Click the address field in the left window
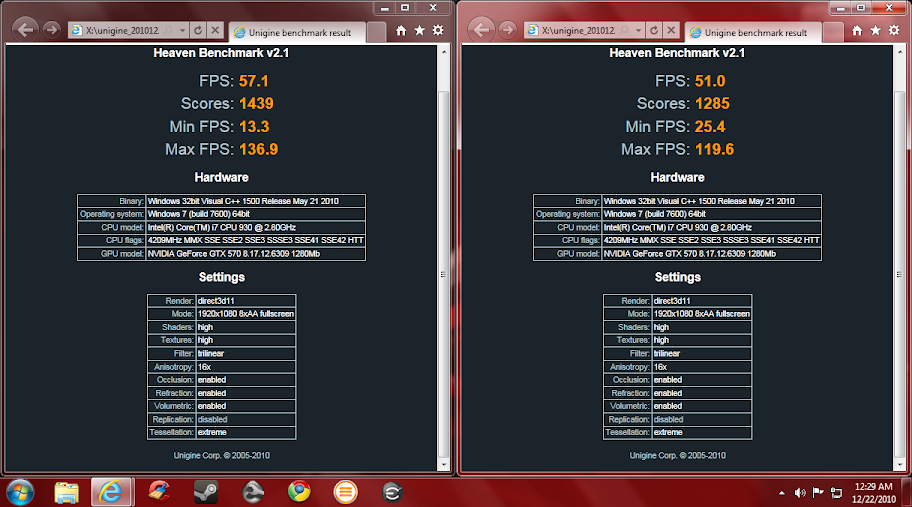The width and height of the screenshot is (912, 507). [123, 30]
